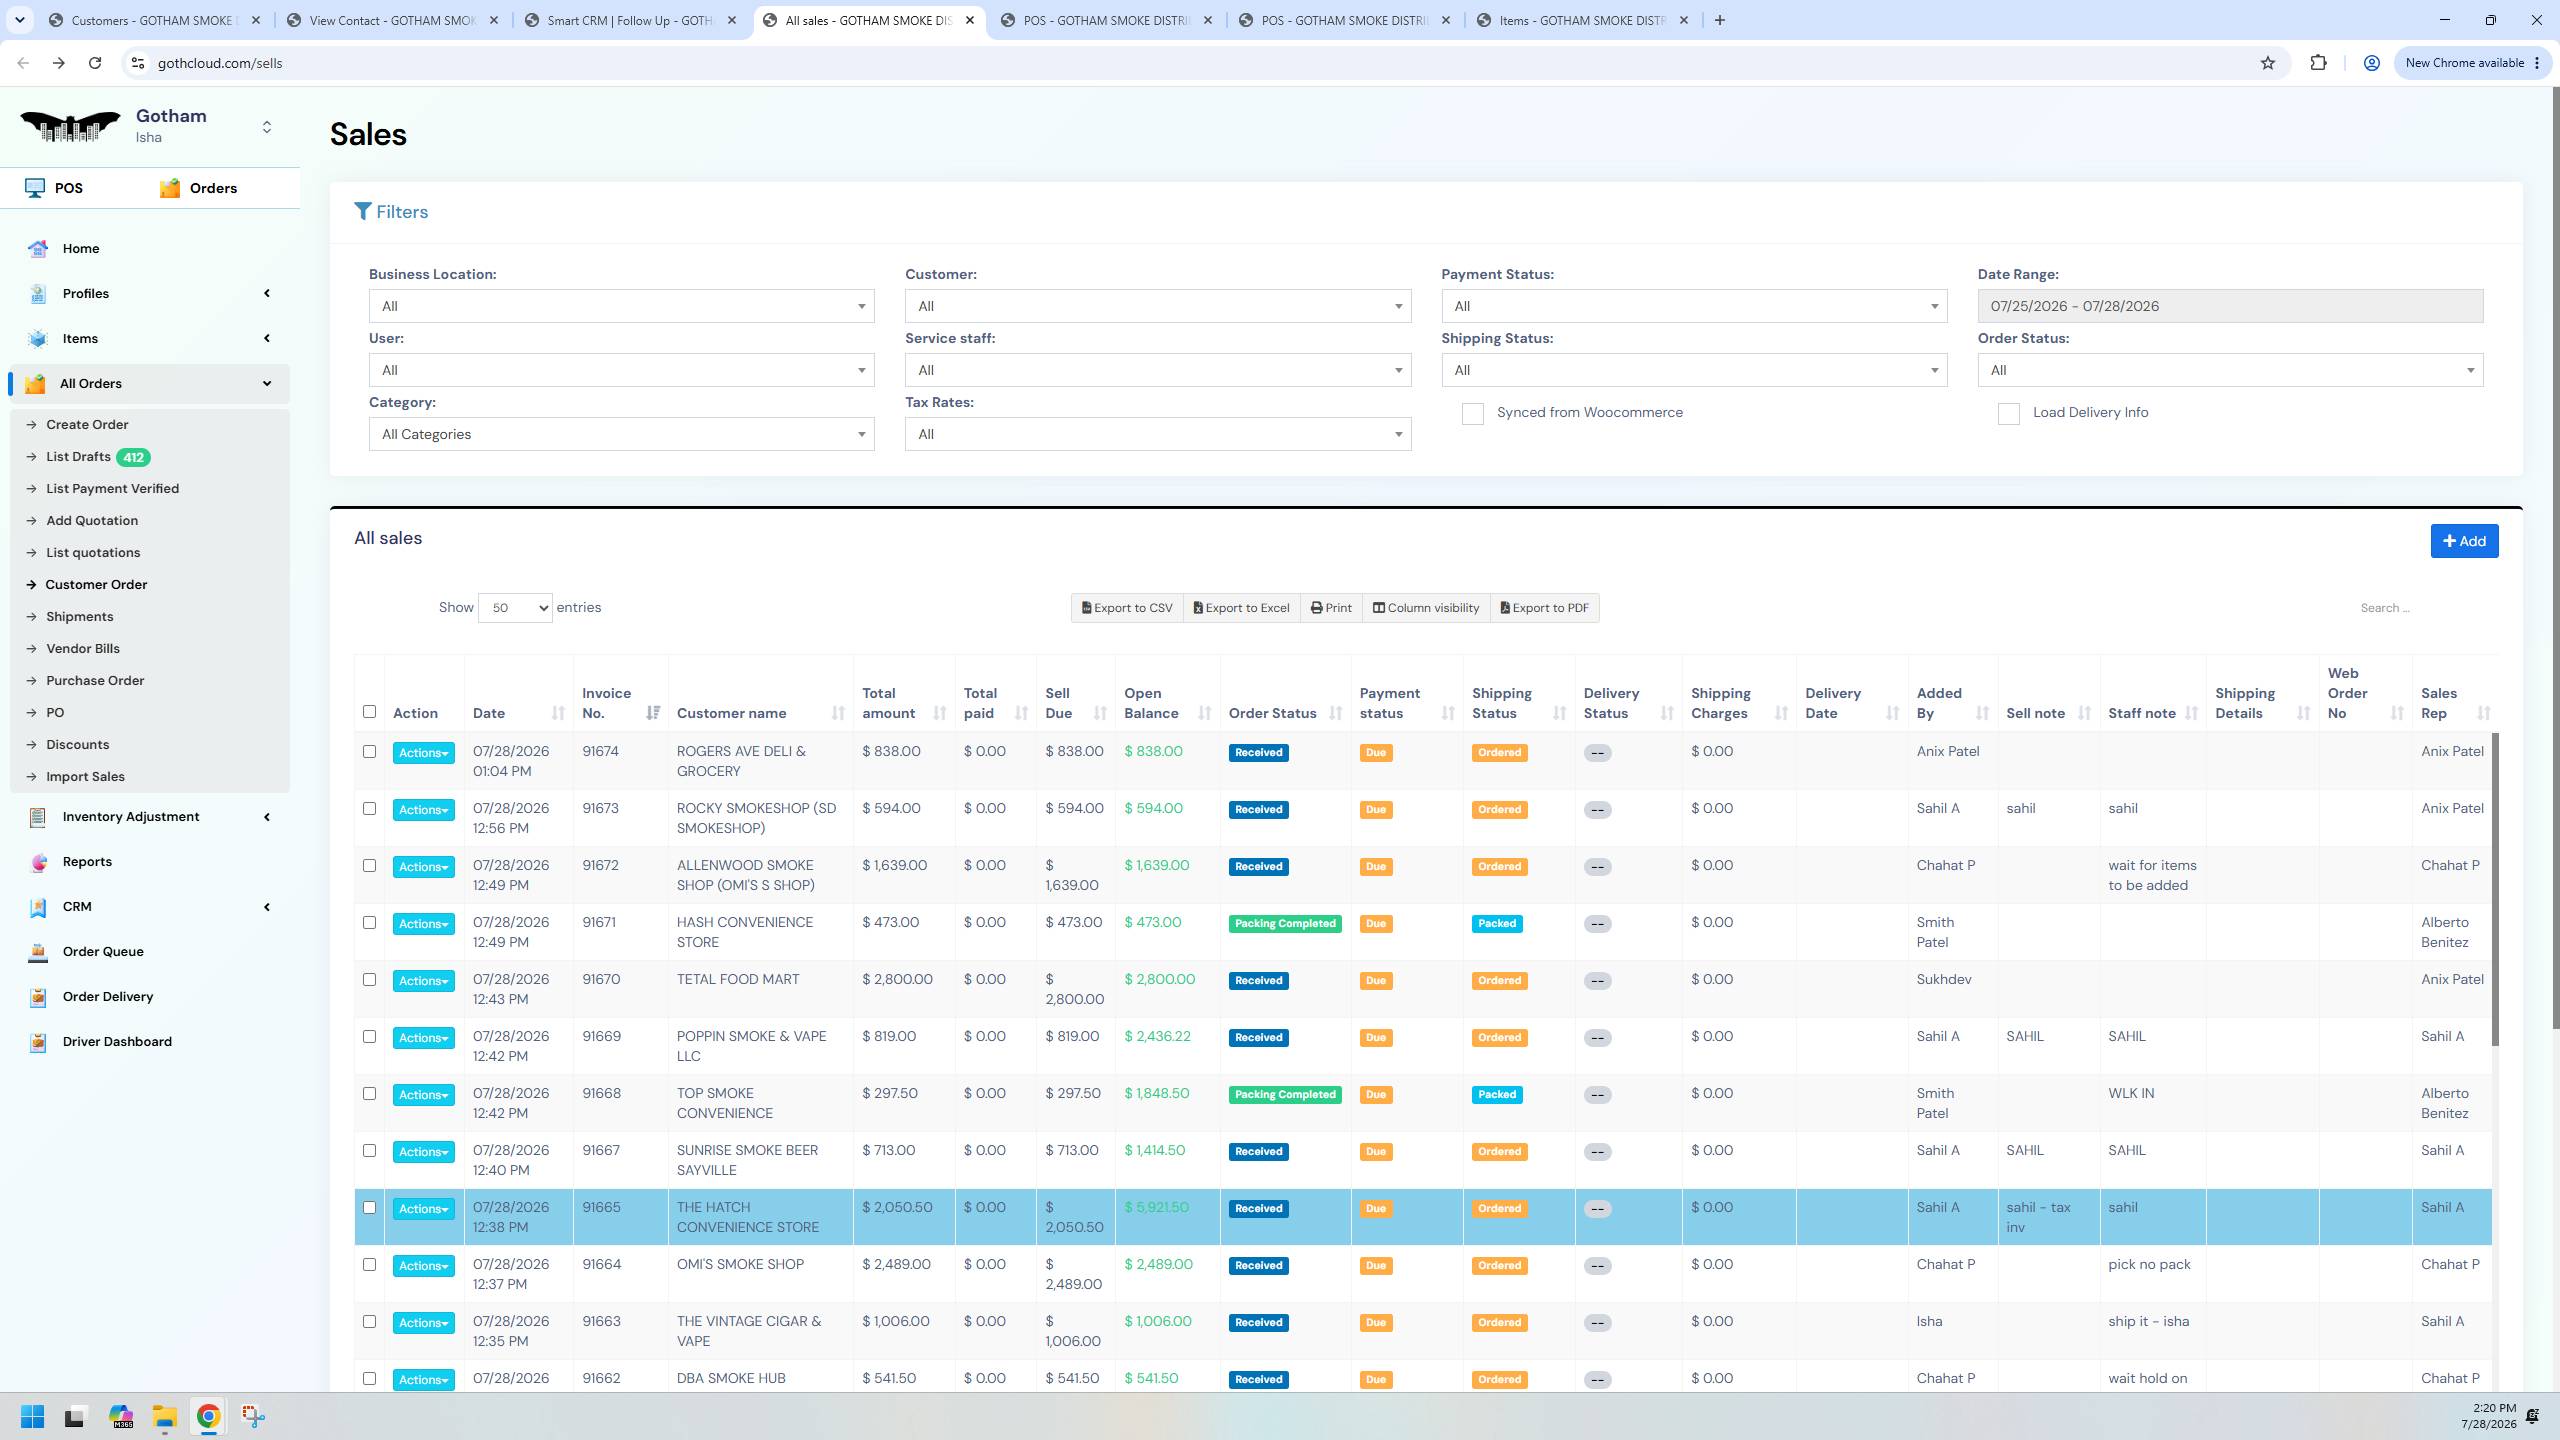Bookmark this page with star icon
2560x1440 pixels.
click(x=2268, y=63)
